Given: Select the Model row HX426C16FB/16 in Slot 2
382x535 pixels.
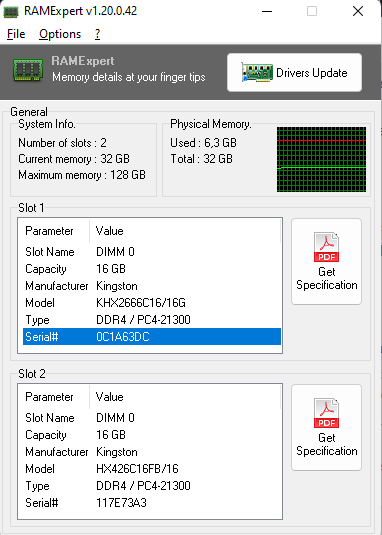Looking at the screenshot, I should click(152, 468).
